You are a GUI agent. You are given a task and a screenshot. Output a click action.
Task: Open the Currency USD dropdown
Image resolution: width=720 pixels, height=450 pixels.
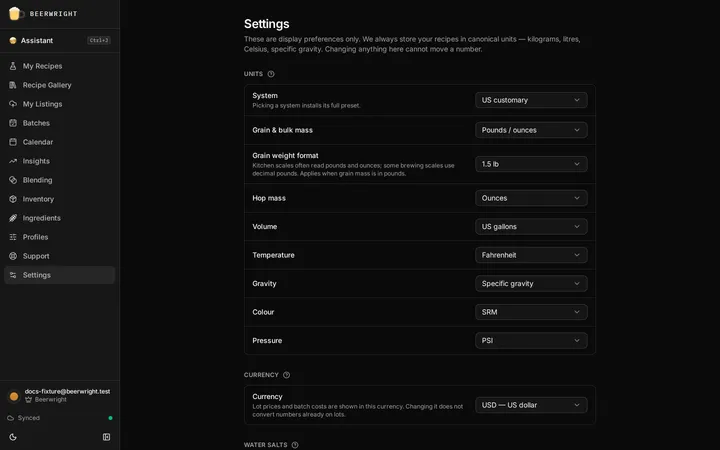tap(531, 405)
